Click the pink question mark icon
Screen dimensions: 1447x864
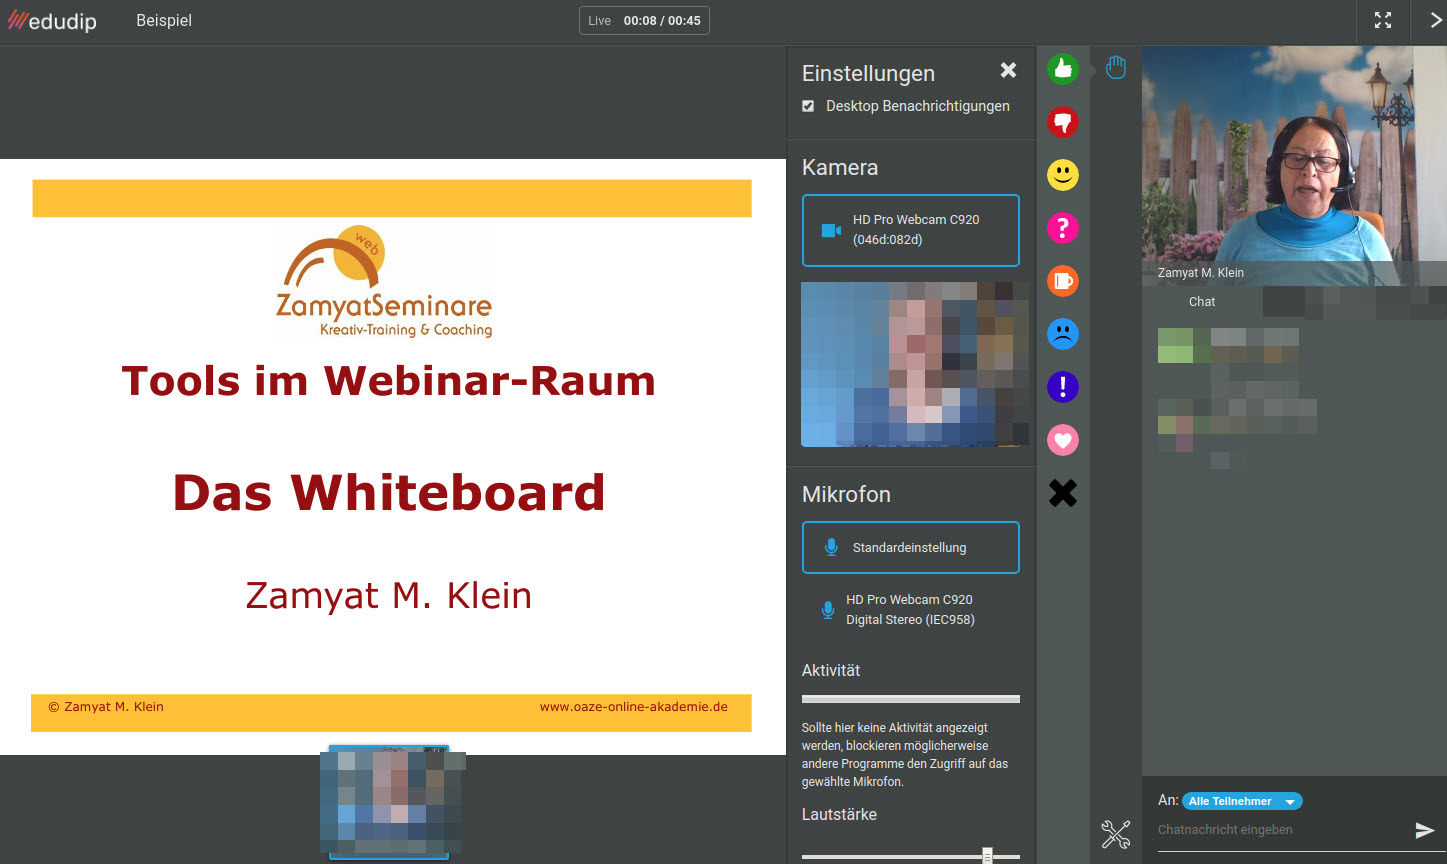(x=1062, y=228)
